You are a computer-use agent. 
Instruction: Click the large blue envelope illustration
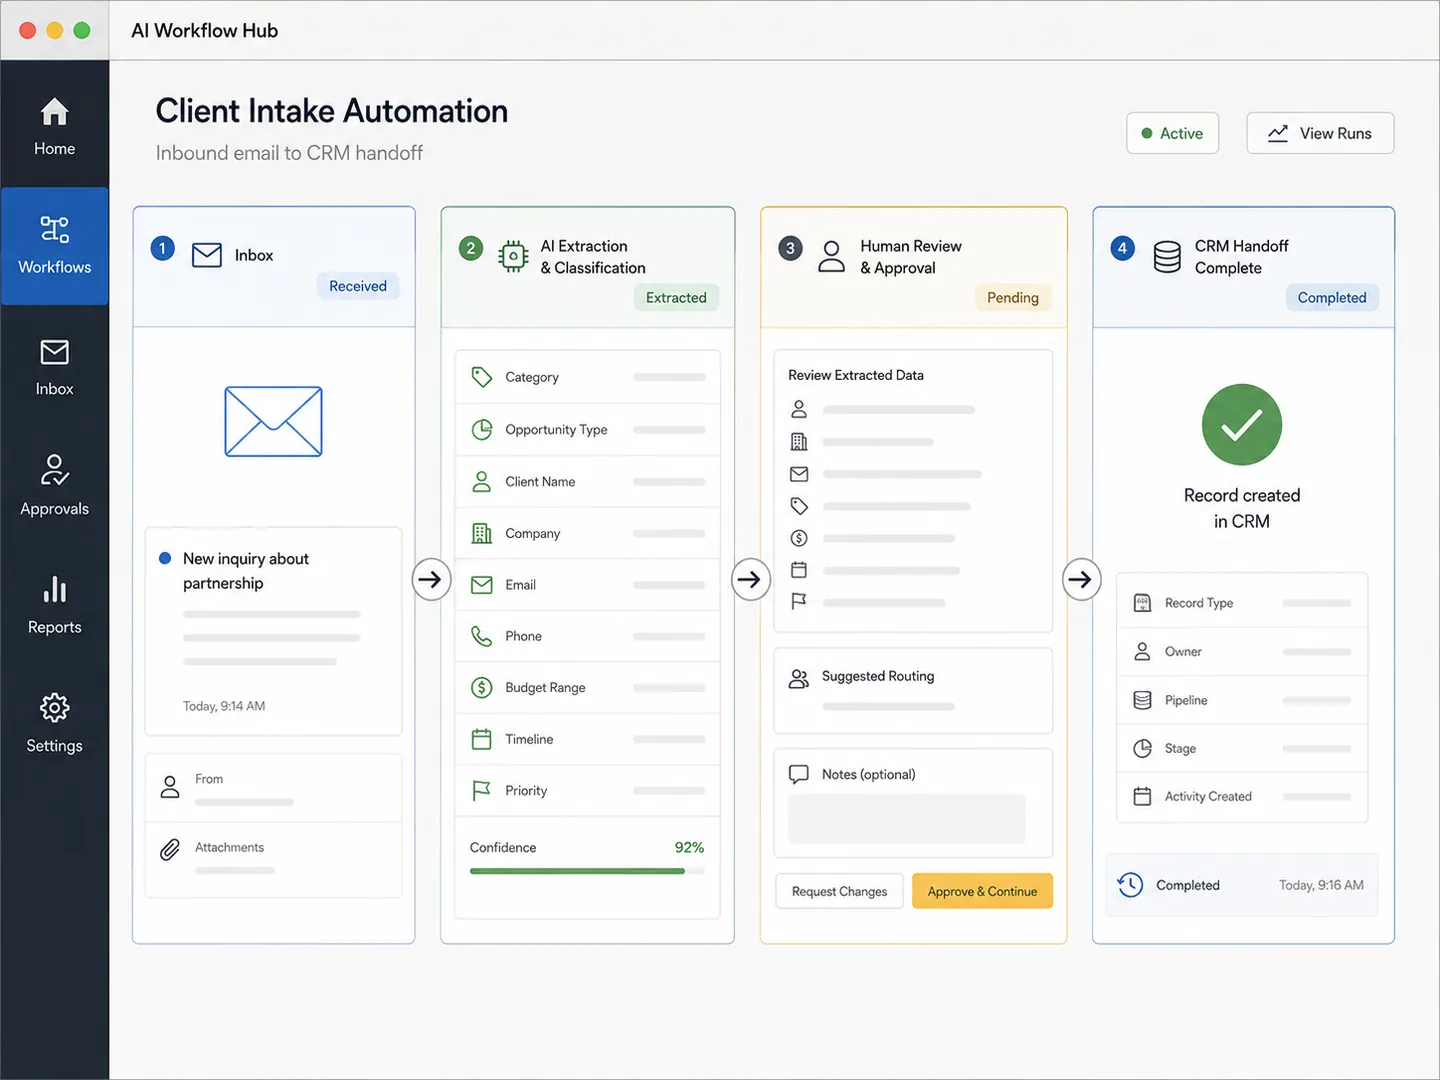click(273, 421)
